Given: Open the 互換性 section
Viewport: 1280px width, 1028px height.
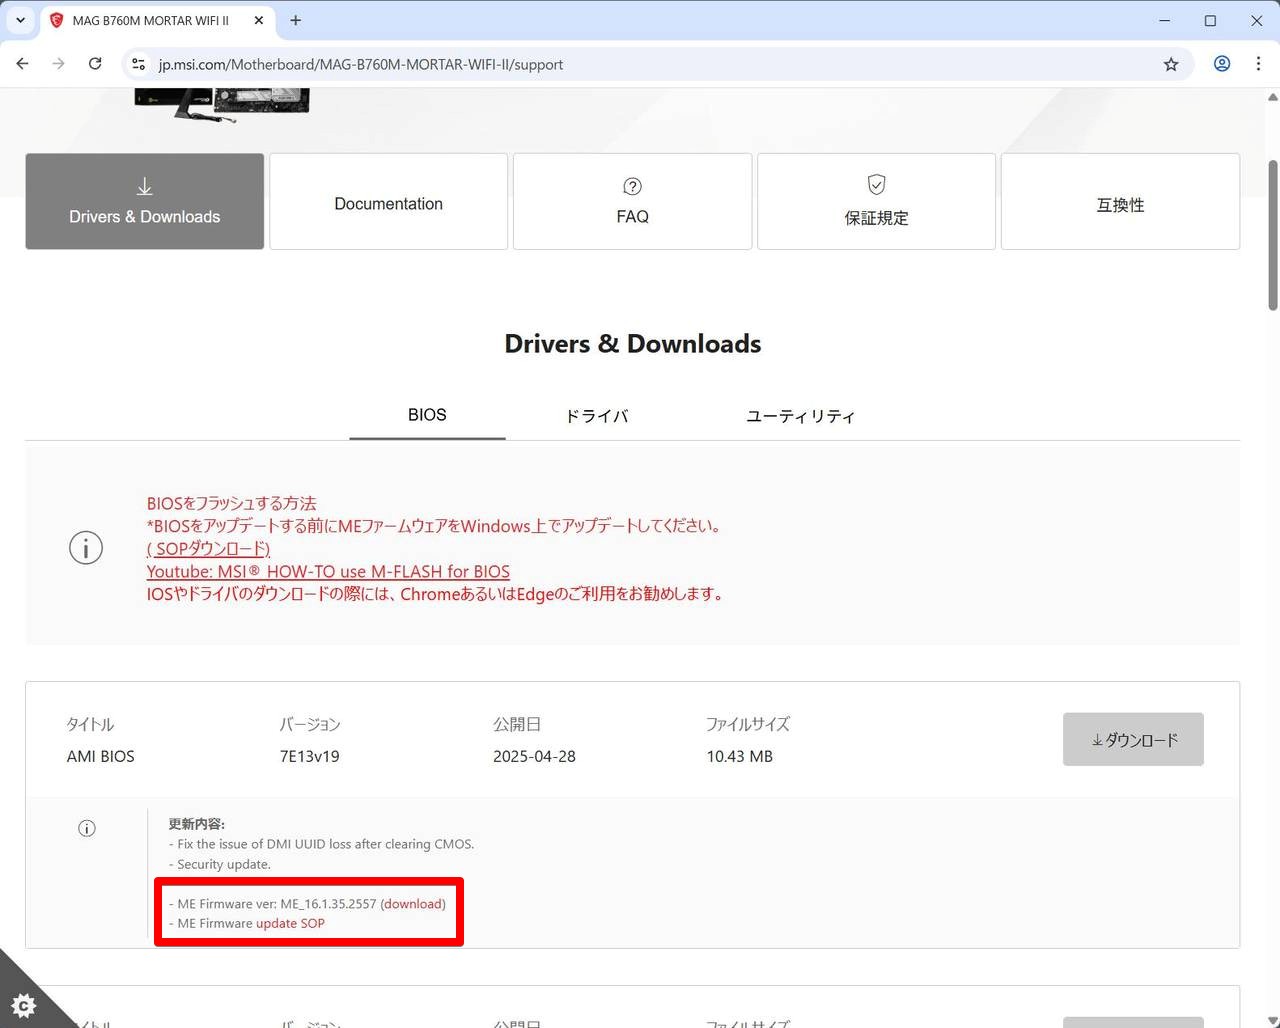Looking at the screenshot, I should tap(1120, 201).
